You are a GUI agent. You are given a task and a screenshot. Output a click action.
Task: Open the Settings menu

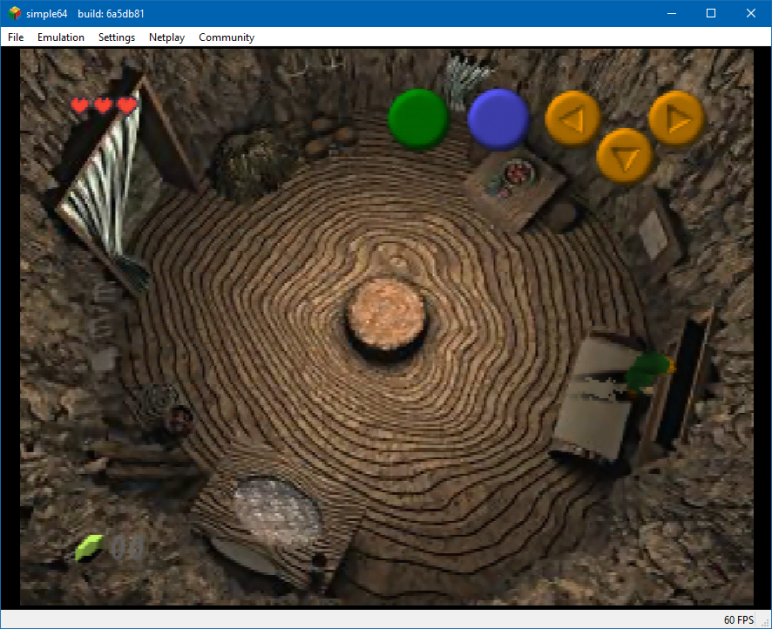tap(117, 37)
